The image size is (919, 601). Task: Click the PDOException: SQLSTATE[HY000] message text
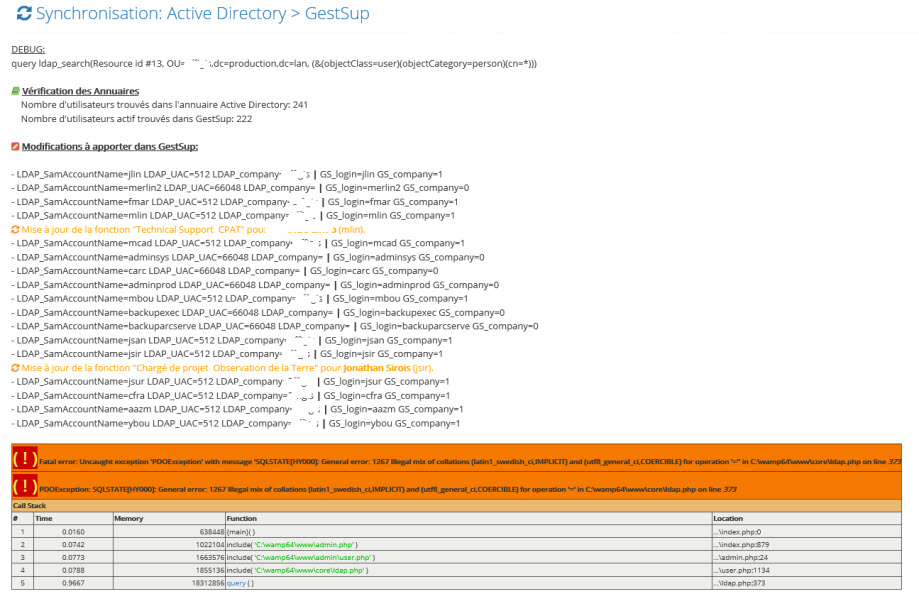pyautogui.click(x=388, y=489)
